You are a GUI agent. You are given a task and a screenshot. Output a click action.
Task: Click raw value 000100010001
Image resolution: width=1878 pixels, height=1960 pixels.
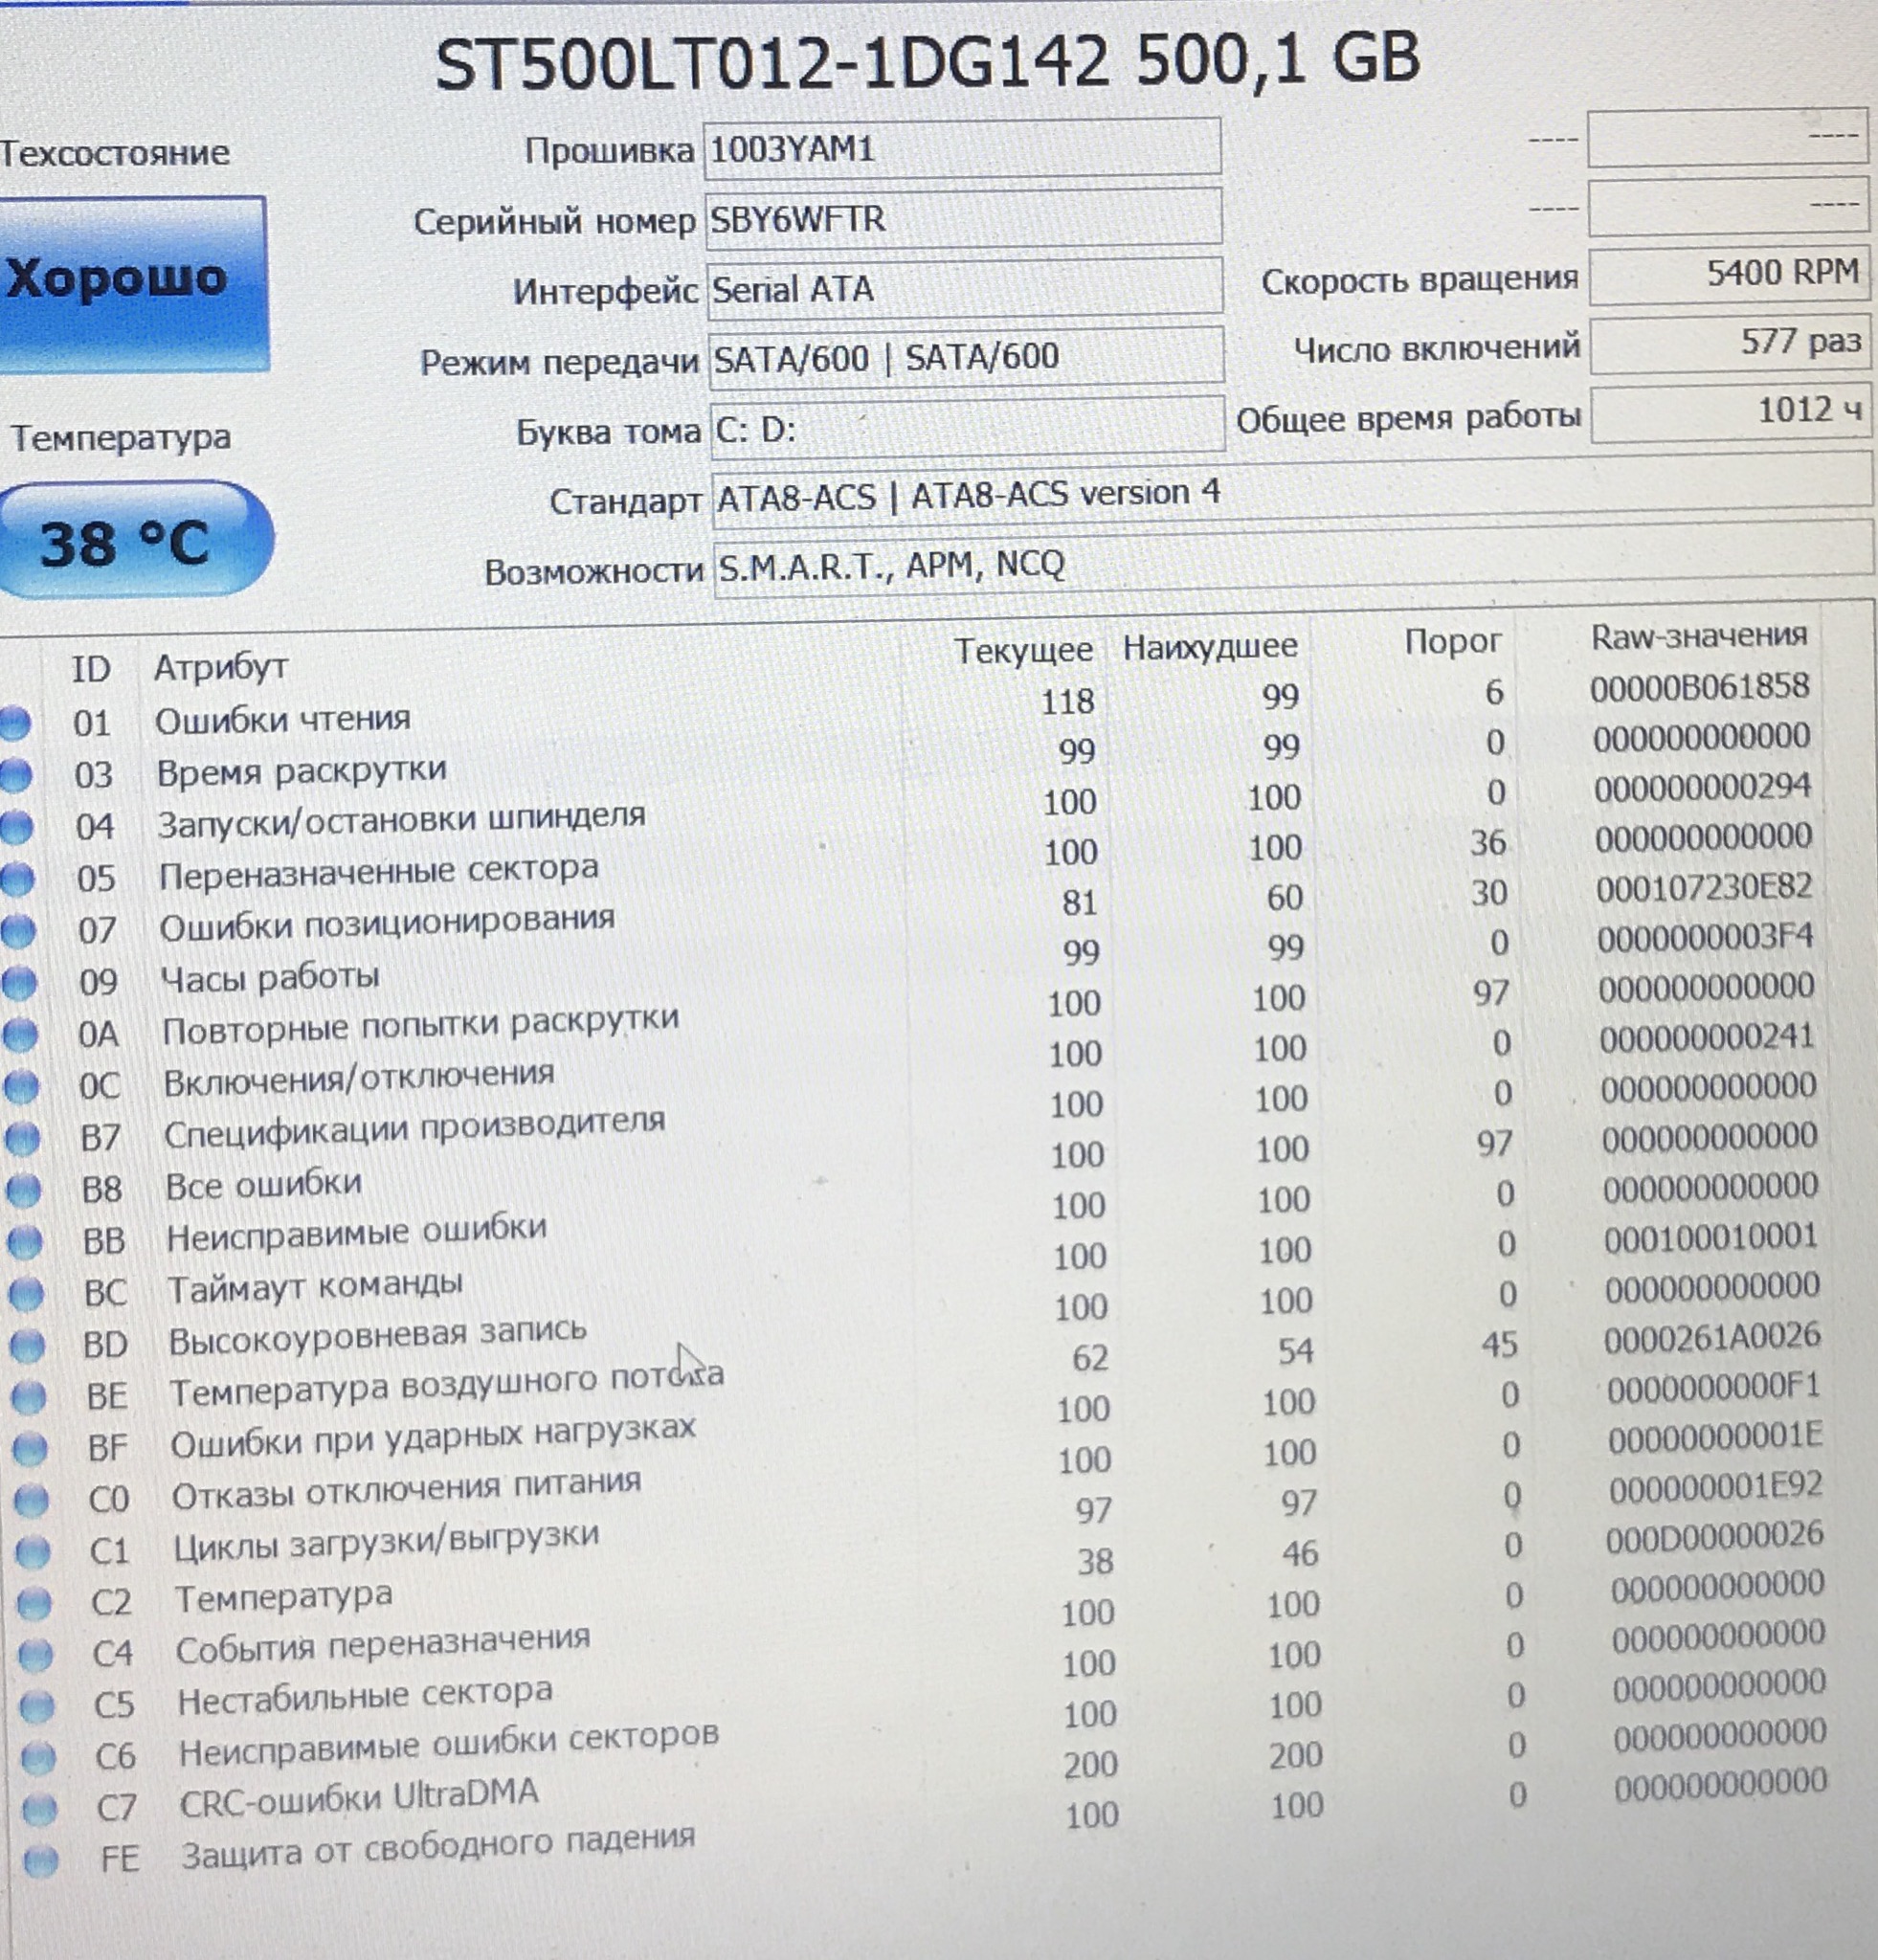pos(1711,1237)
